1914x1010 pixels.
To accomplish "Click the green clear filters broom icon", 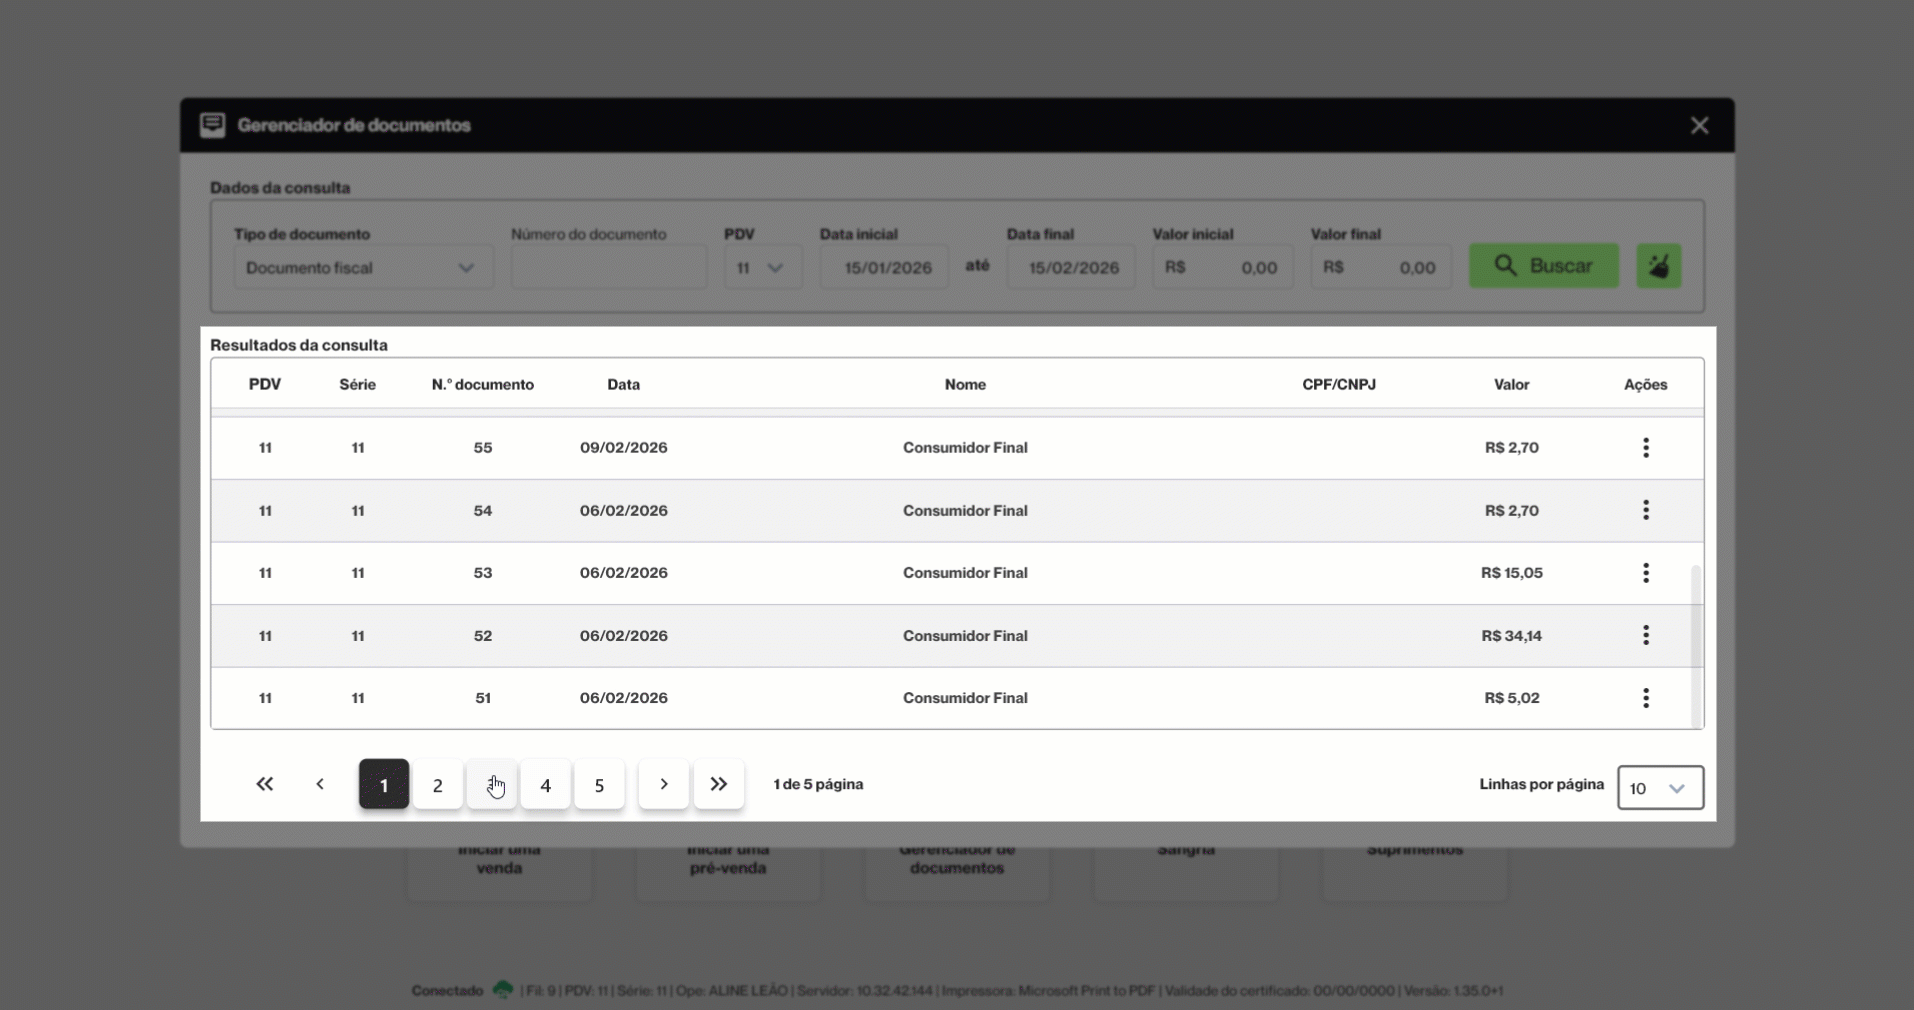I will pyautogui.click(x=1659, y=266).
